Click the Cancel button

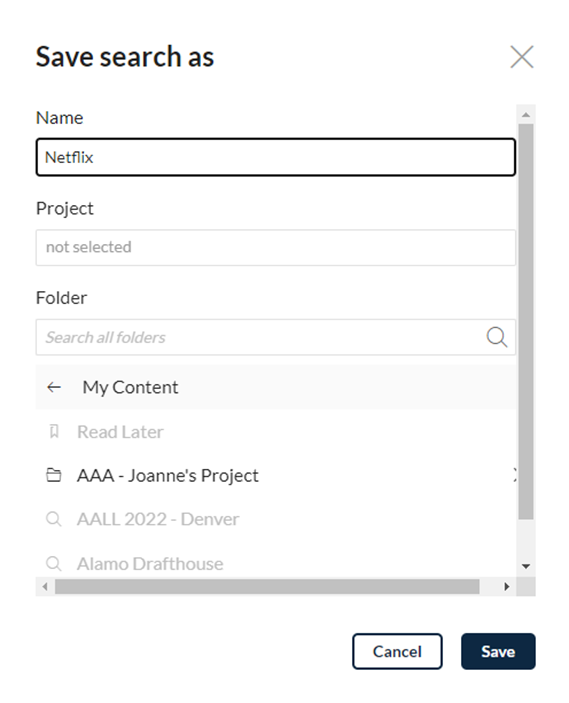coord(397,651)
